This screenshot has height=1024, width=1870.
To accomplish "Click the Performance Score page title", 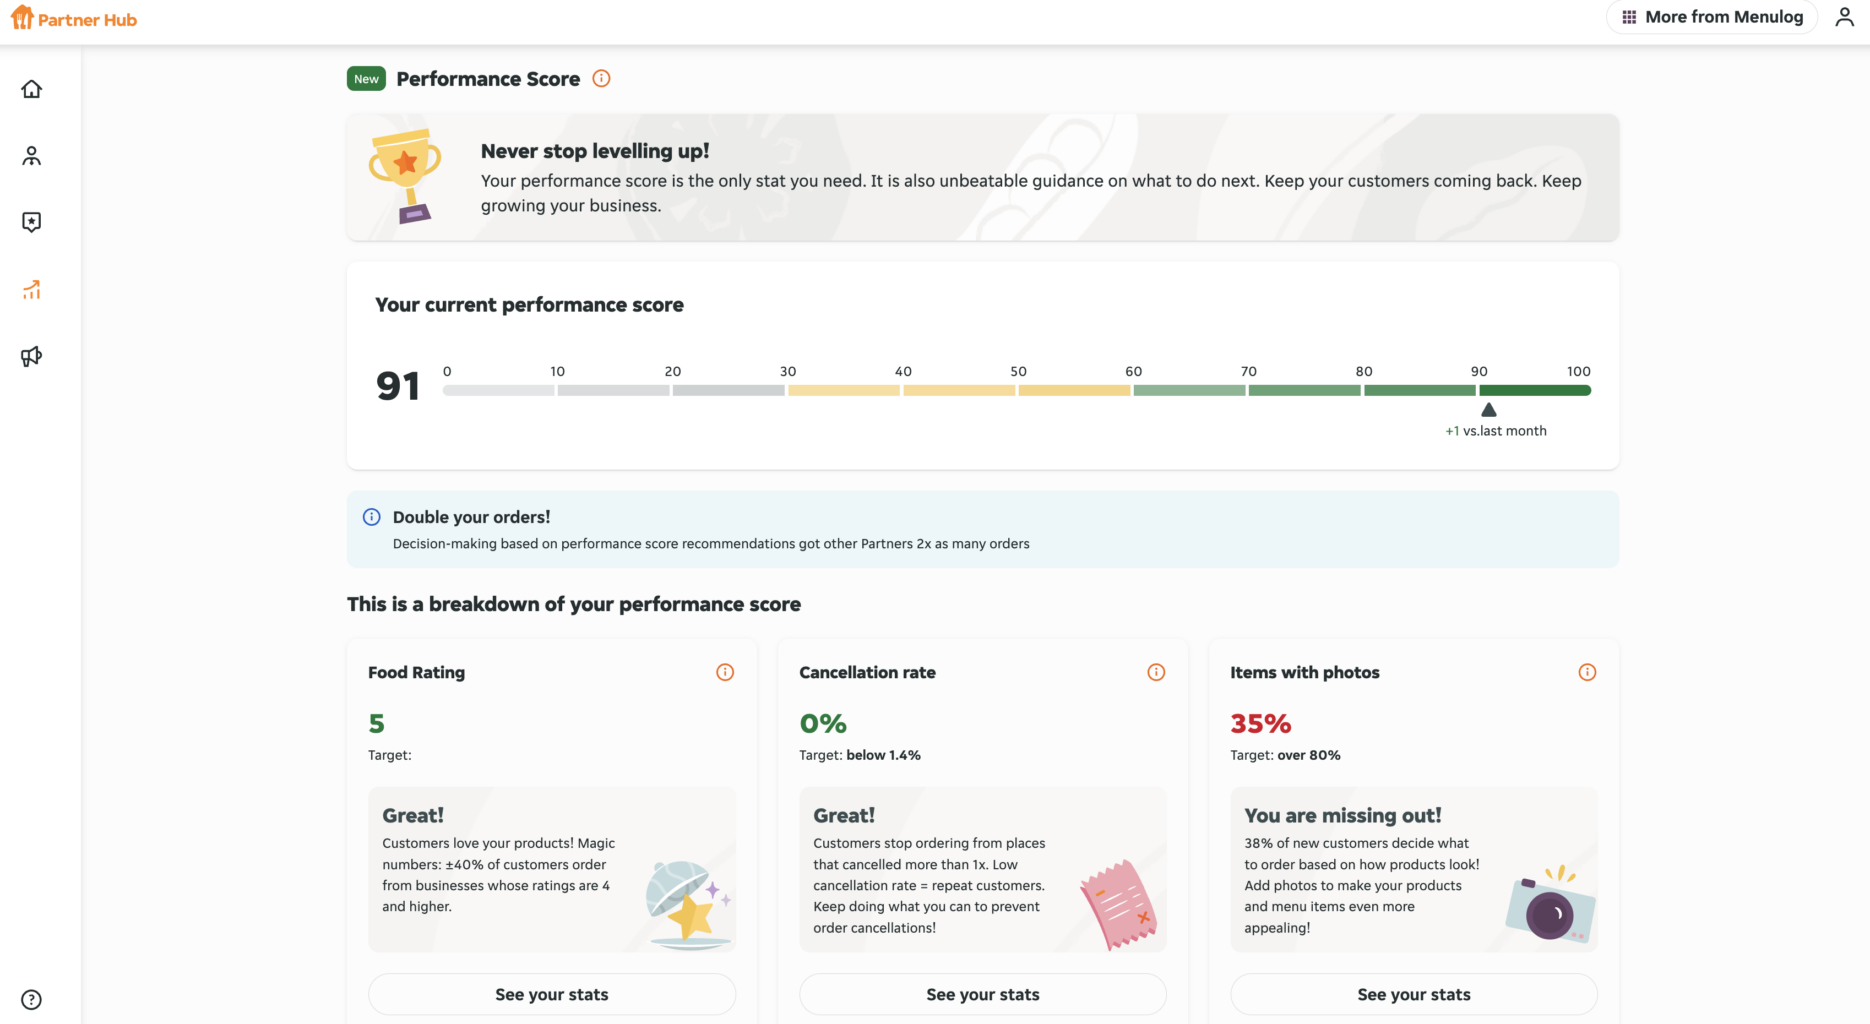I will click(488, 79).
